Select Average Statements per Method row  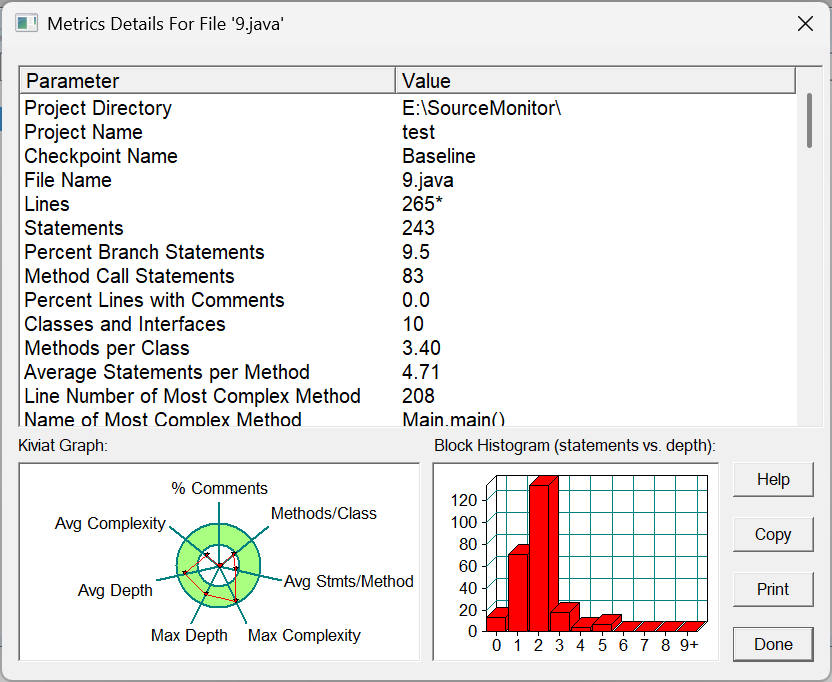408,372
